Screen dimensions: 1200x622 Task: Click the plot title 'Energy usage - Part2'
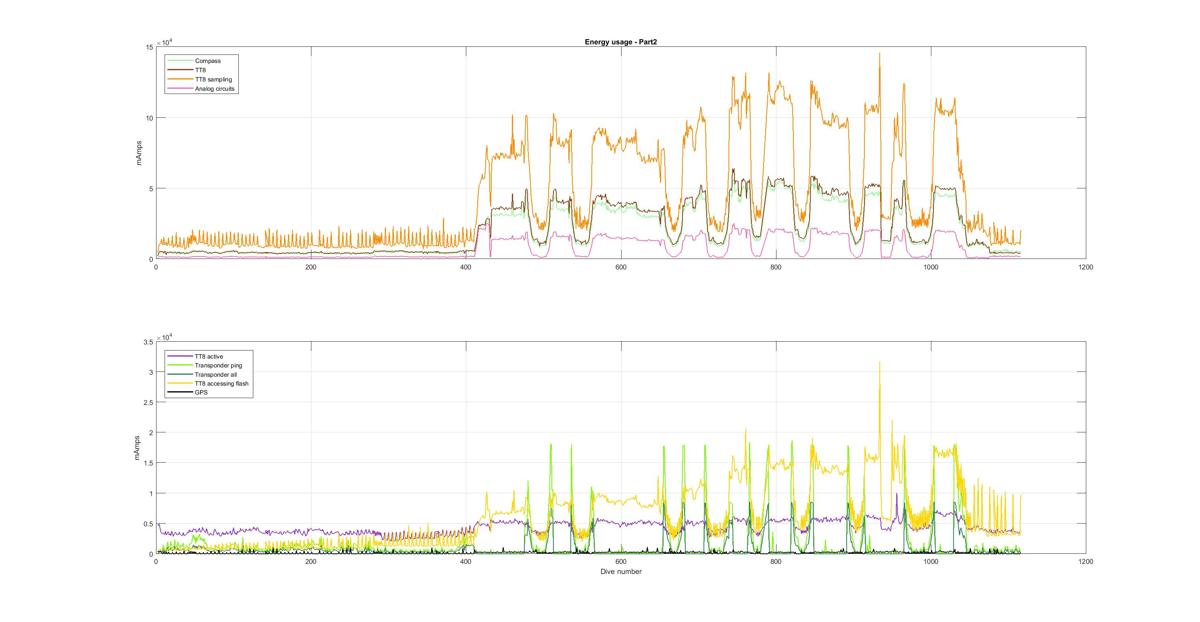[620, 42]
